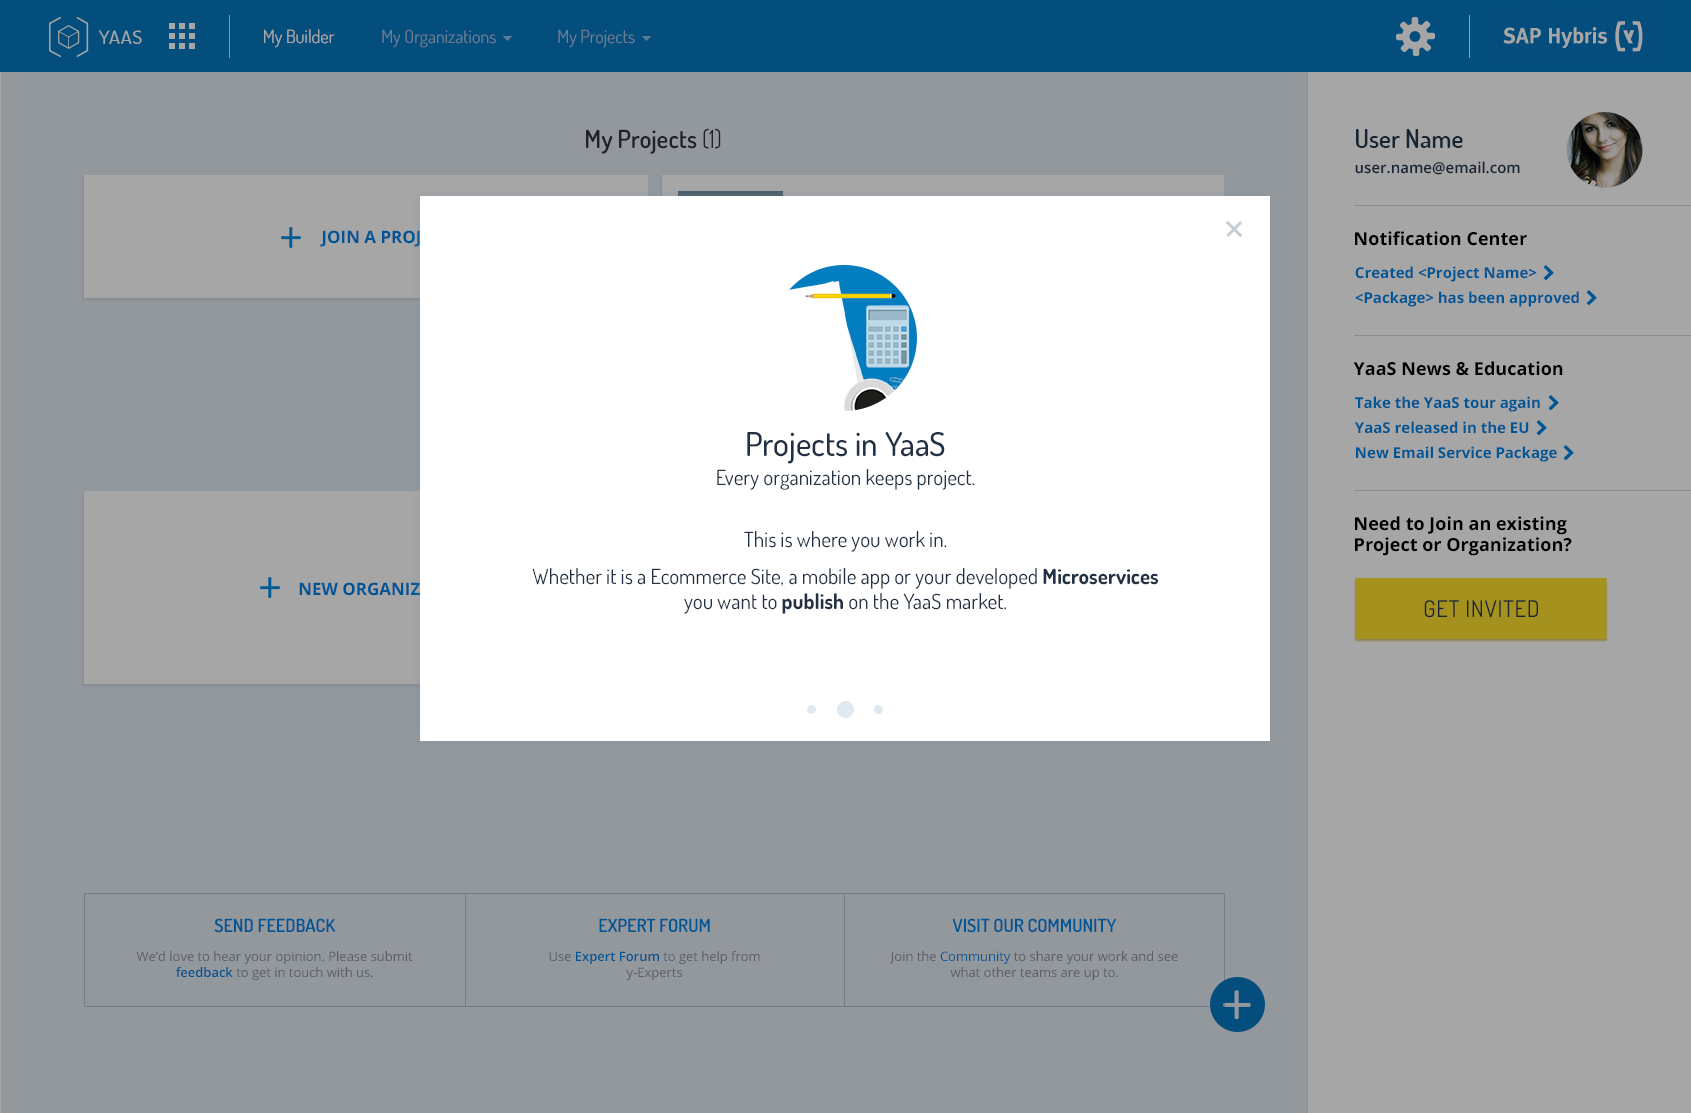
Task: Click the SAP Hybris logo
Action: coord(1572,37)
